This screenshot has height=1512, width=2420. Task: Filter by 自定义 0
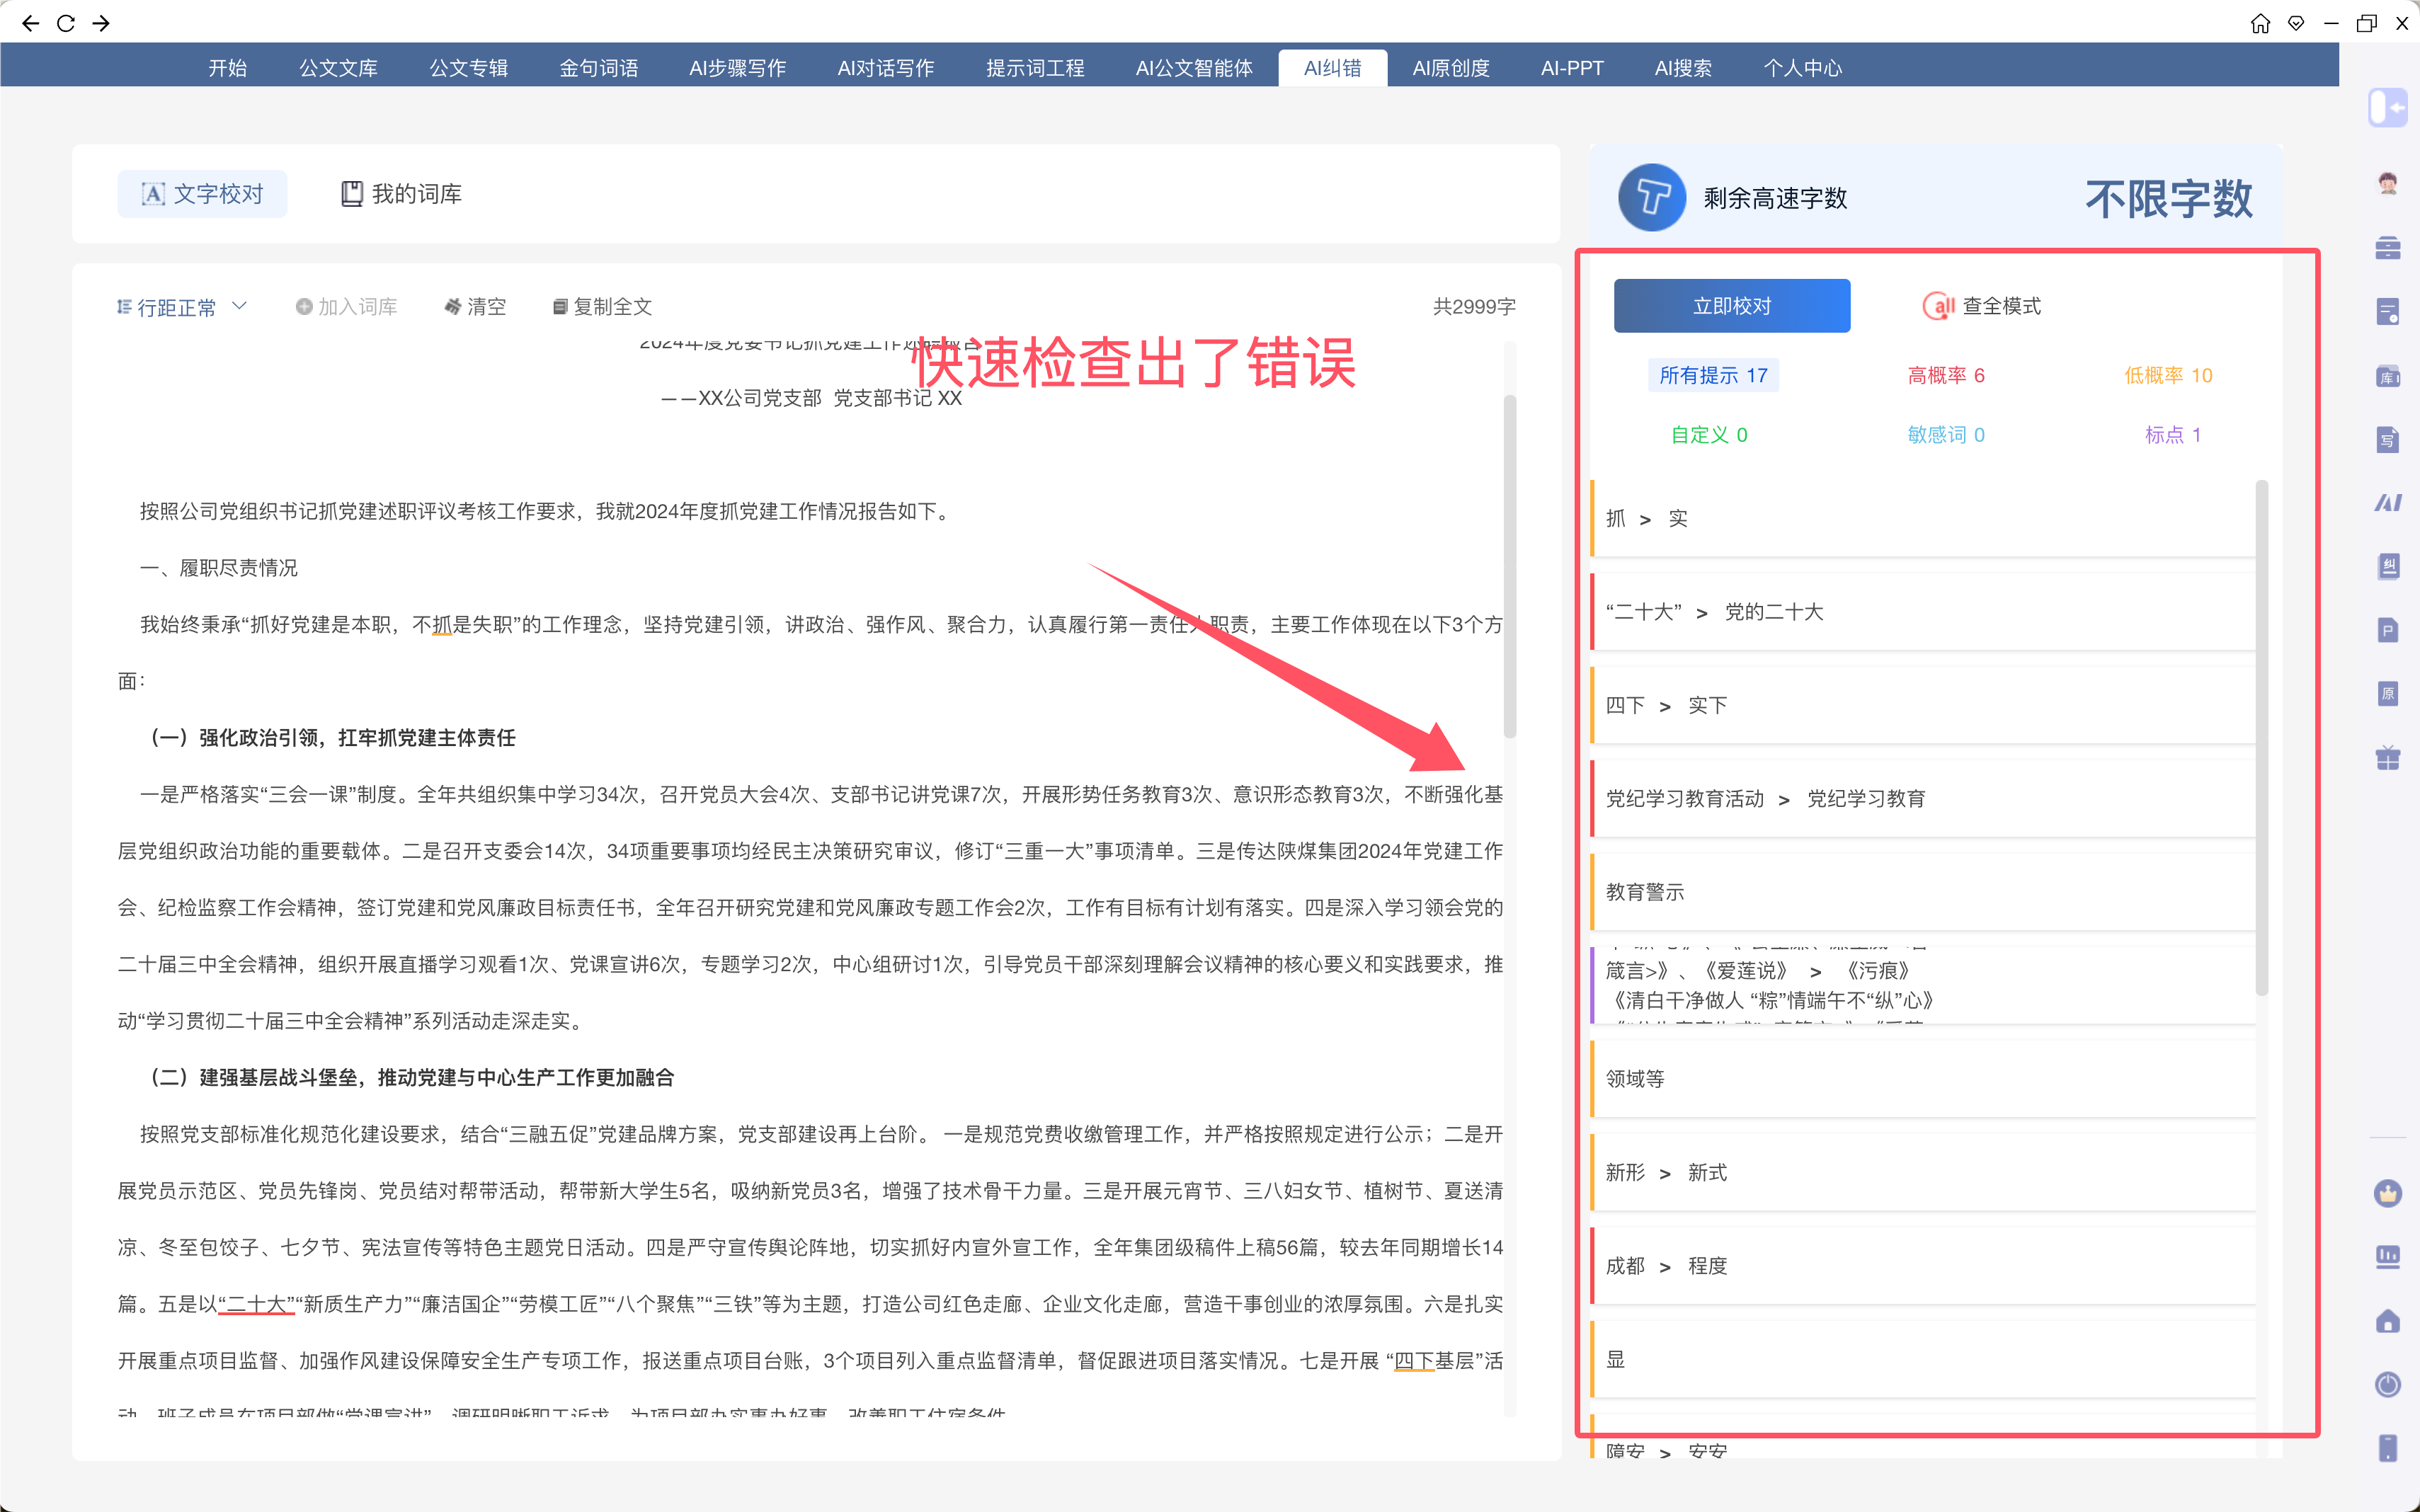click(x=1709, y=435)
